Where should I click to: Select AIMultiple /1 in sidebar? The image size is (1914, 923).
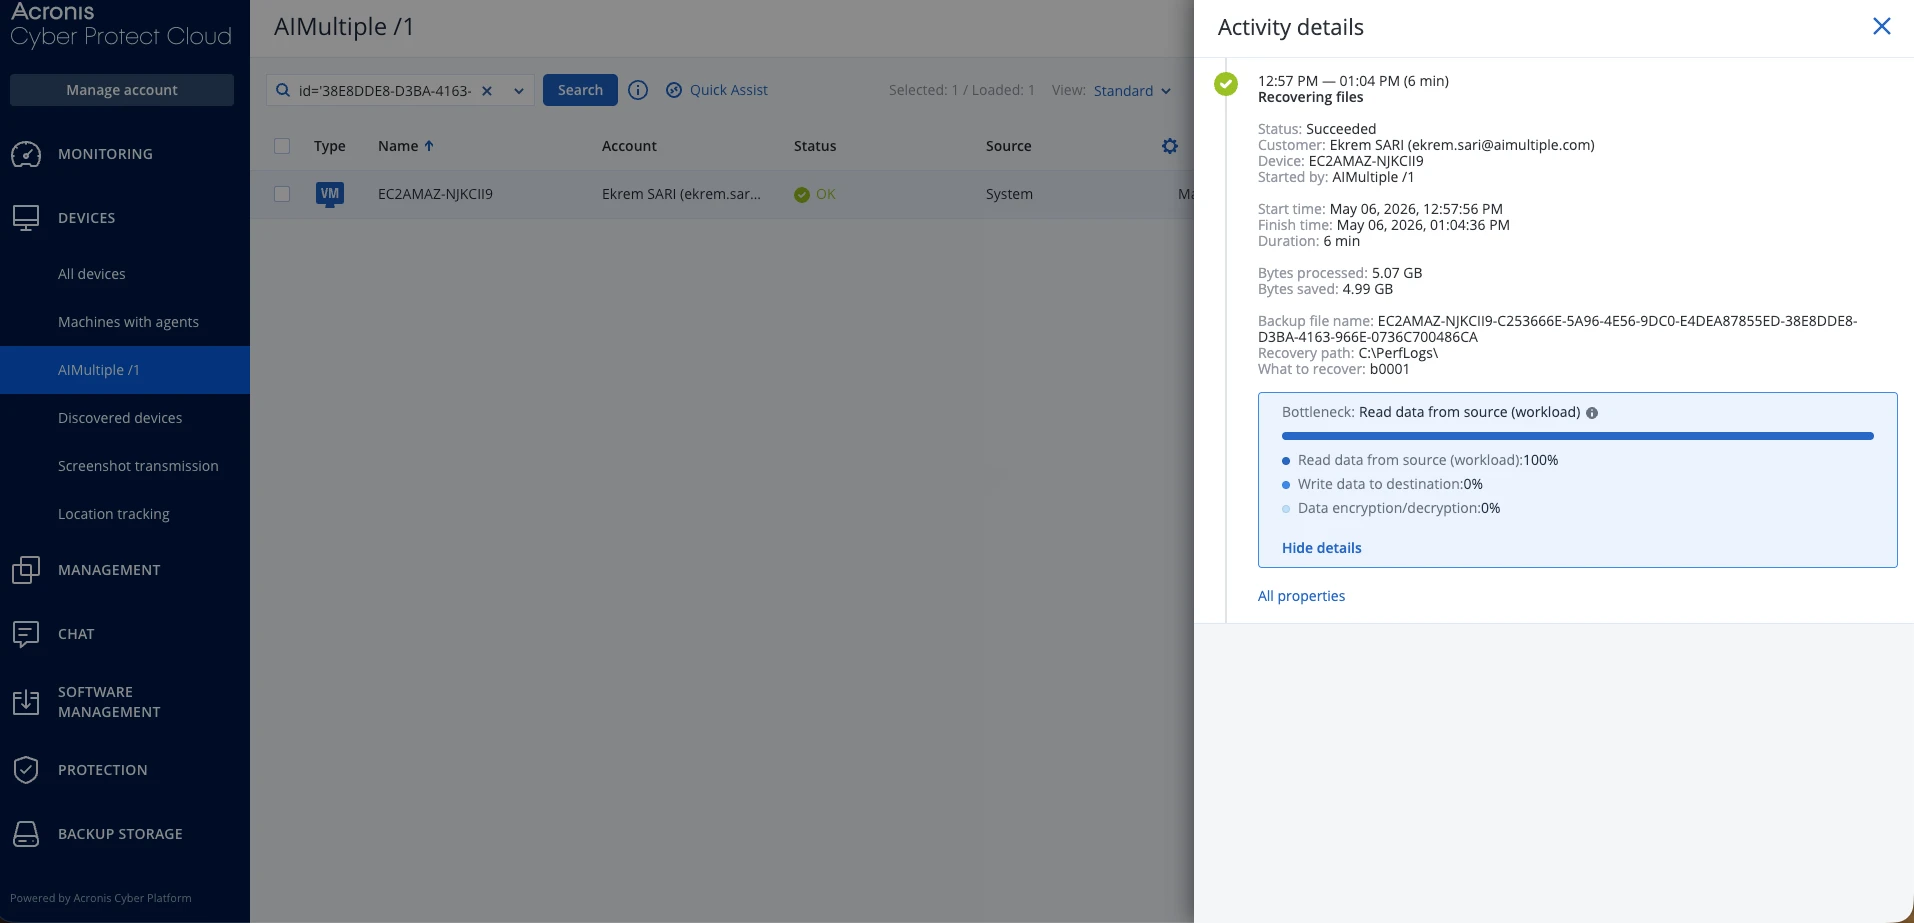click(x=125, y=370)
